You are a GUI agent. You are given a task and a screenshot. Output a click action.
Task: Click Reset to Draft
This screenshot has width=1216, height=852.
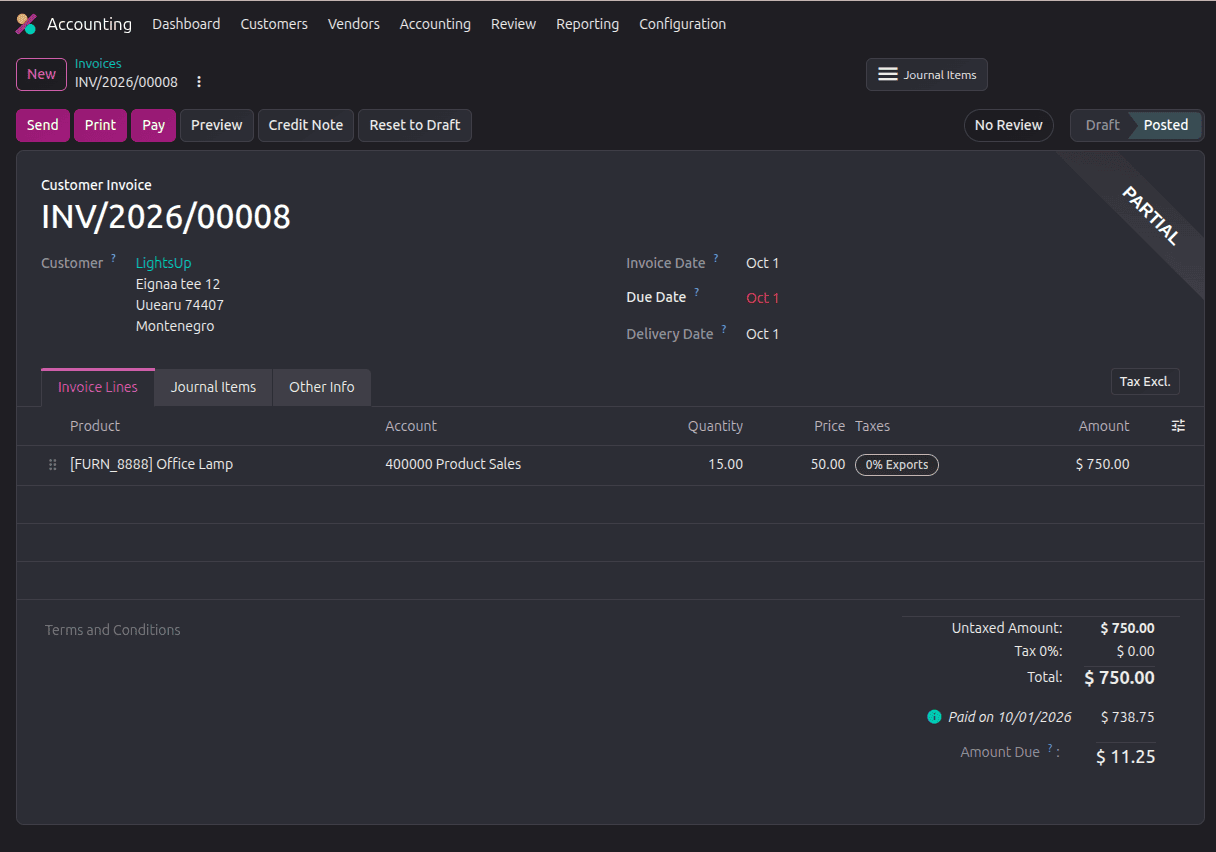tap(415, 125)
